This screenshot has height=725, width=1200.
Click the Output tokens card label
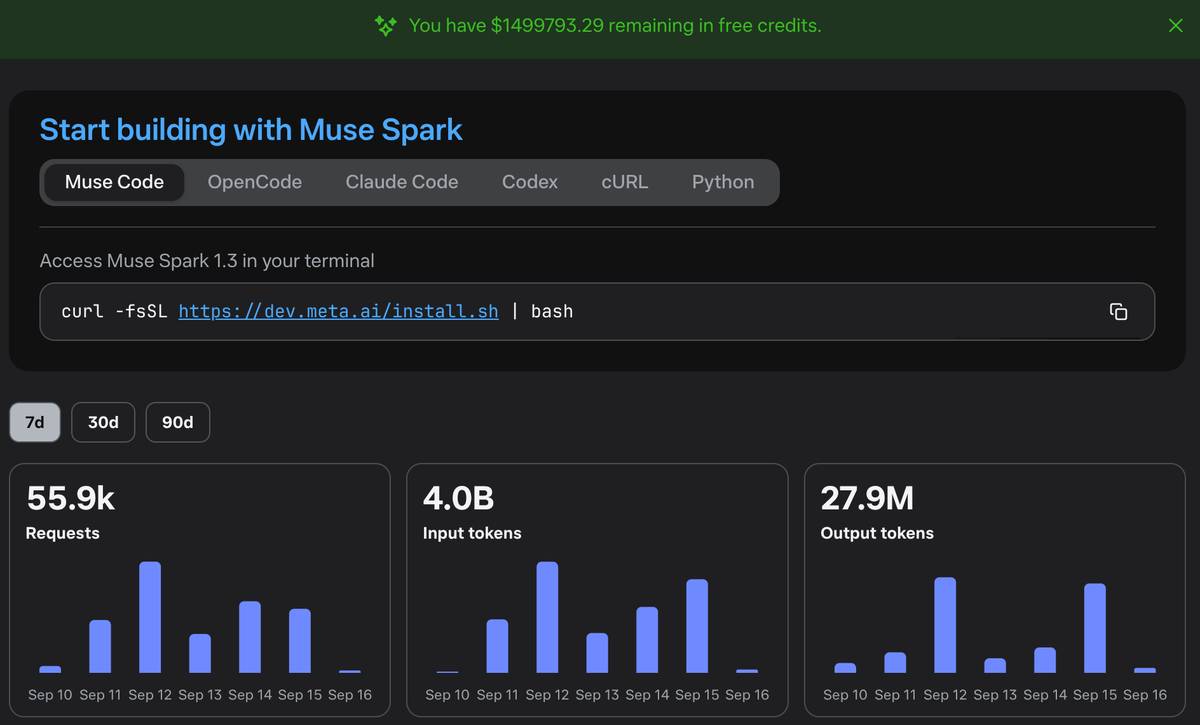point(877,533)
